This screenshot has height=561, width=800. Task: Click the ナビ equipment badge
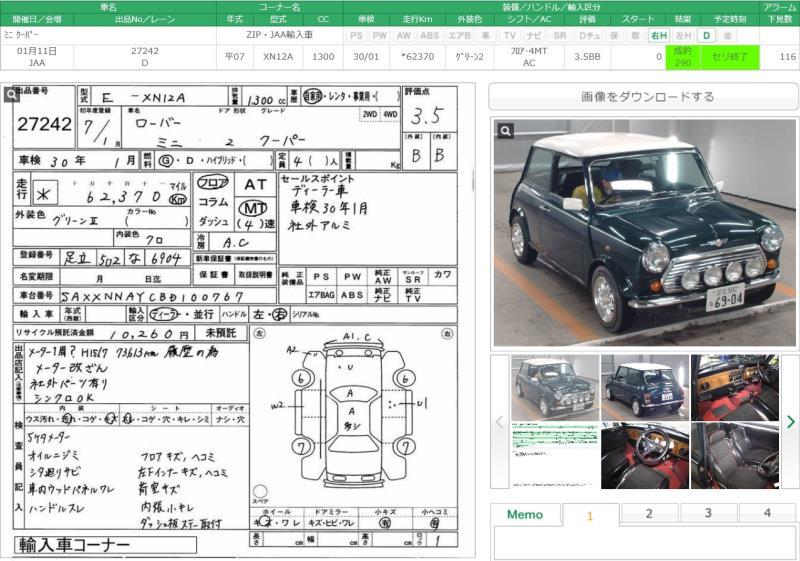coord(535,35)
